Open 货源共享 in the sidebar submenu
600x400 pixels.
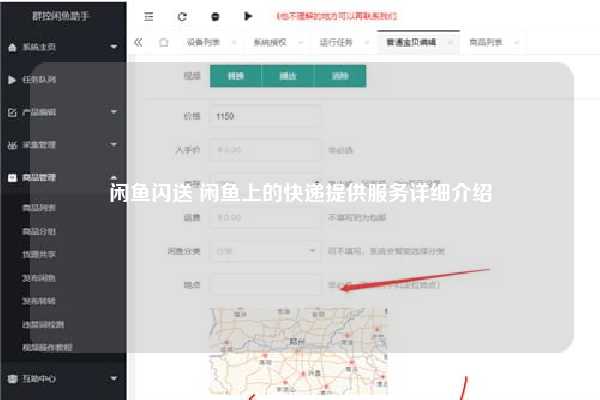(x=39, y=255)
